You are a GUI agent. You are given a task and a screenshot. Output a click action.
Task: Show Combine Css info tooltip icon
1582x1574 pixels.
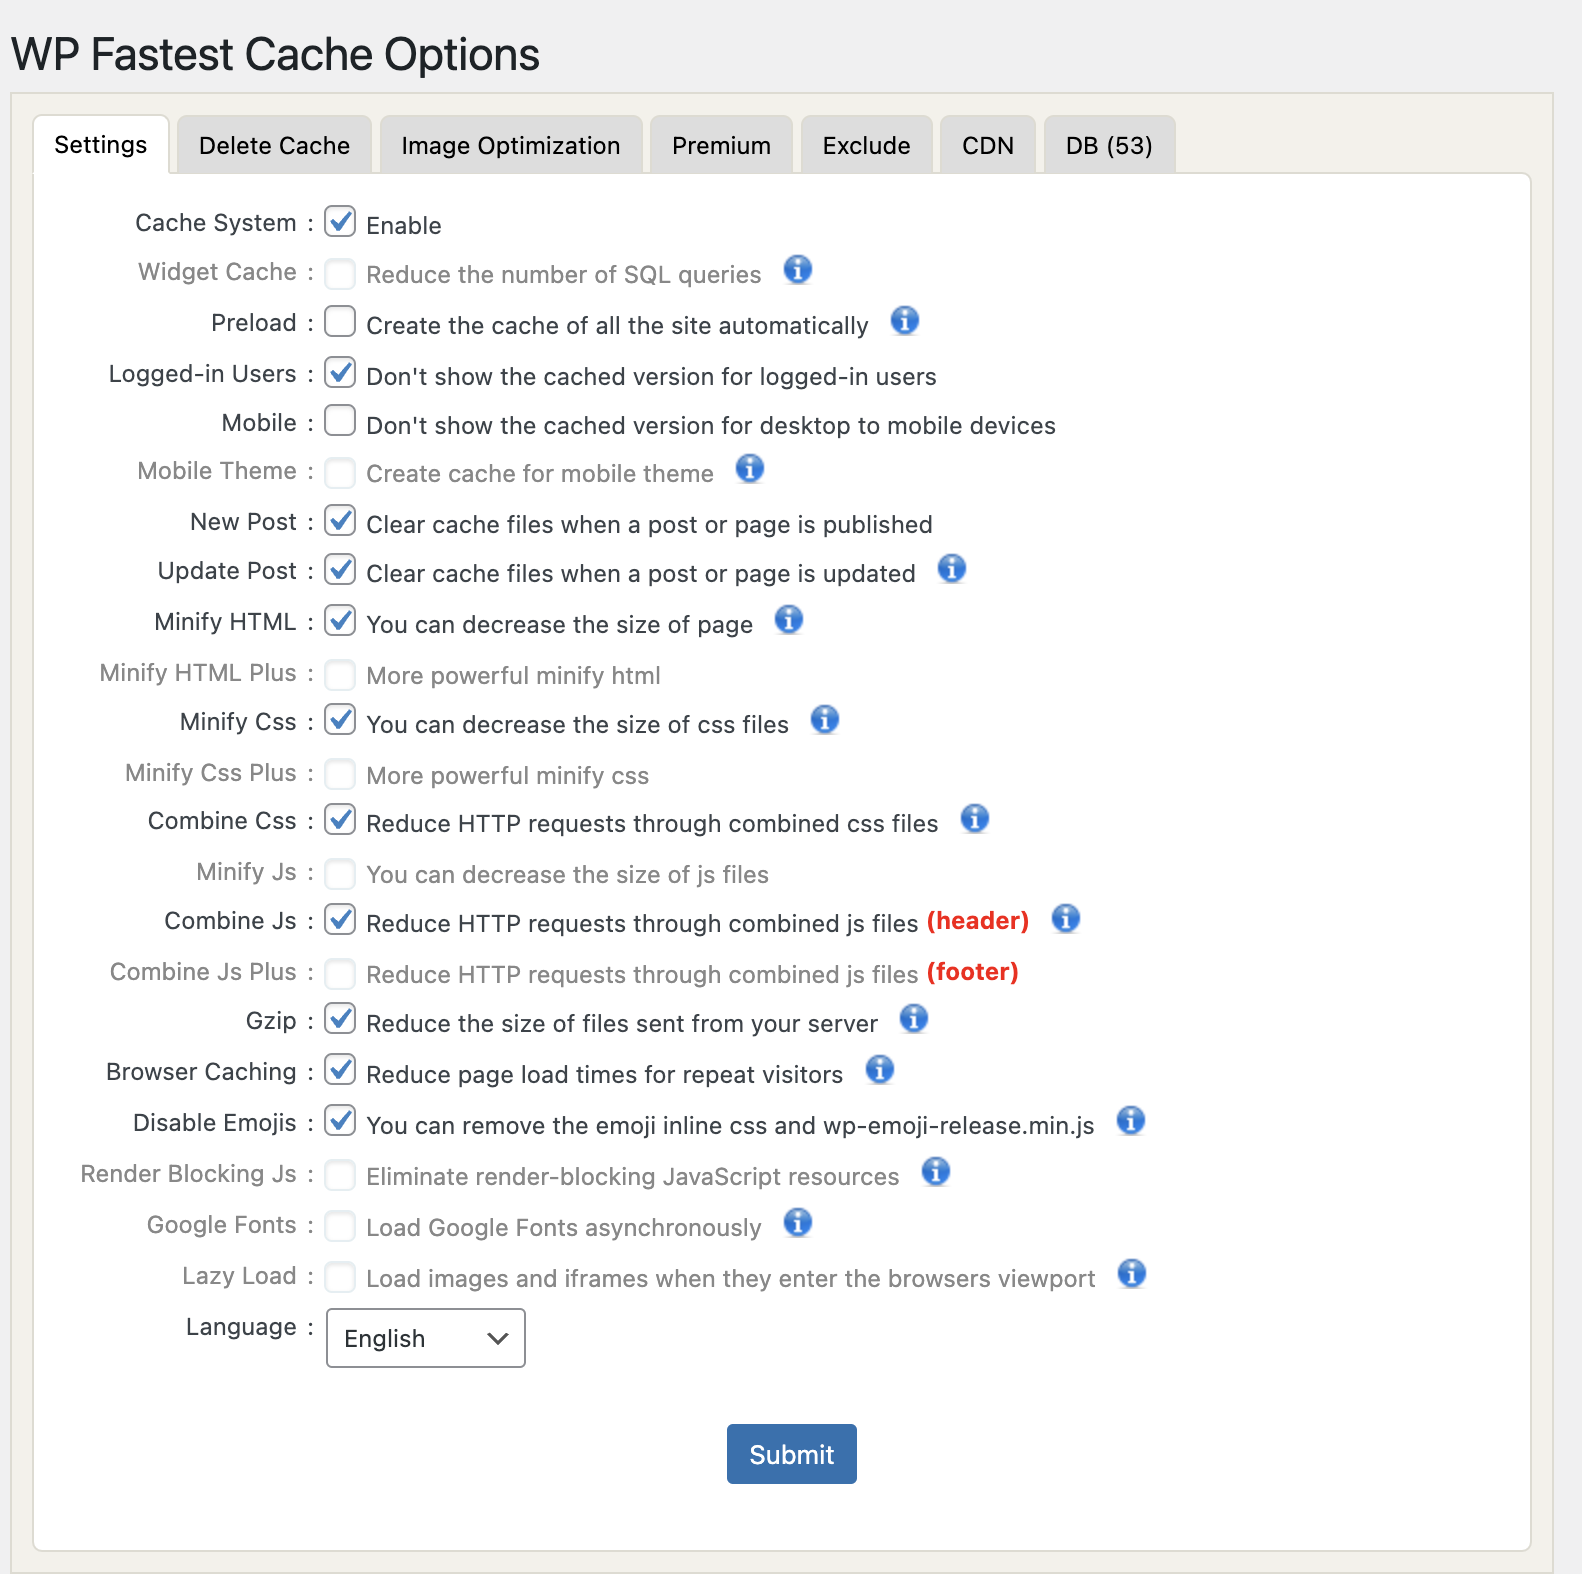(x=975, y=819)
